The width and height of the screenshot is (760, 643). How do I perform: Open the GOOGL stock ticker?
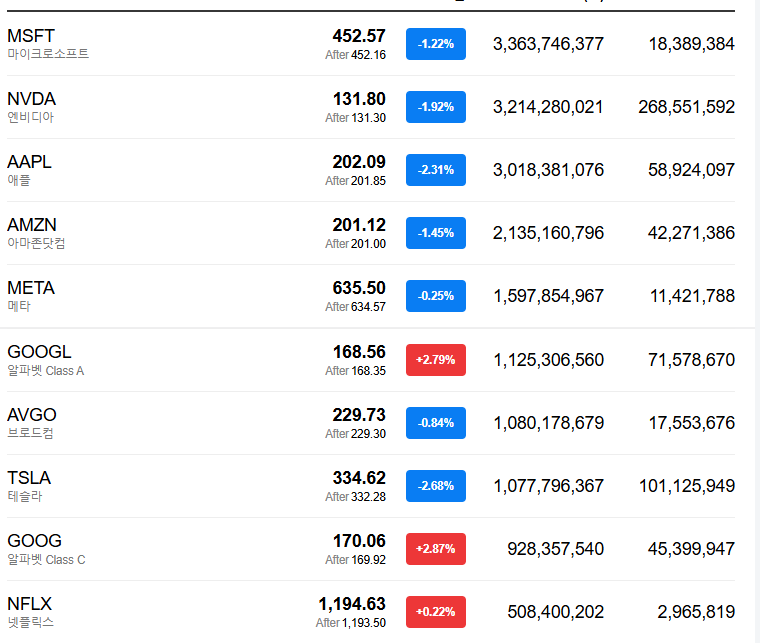39,352
